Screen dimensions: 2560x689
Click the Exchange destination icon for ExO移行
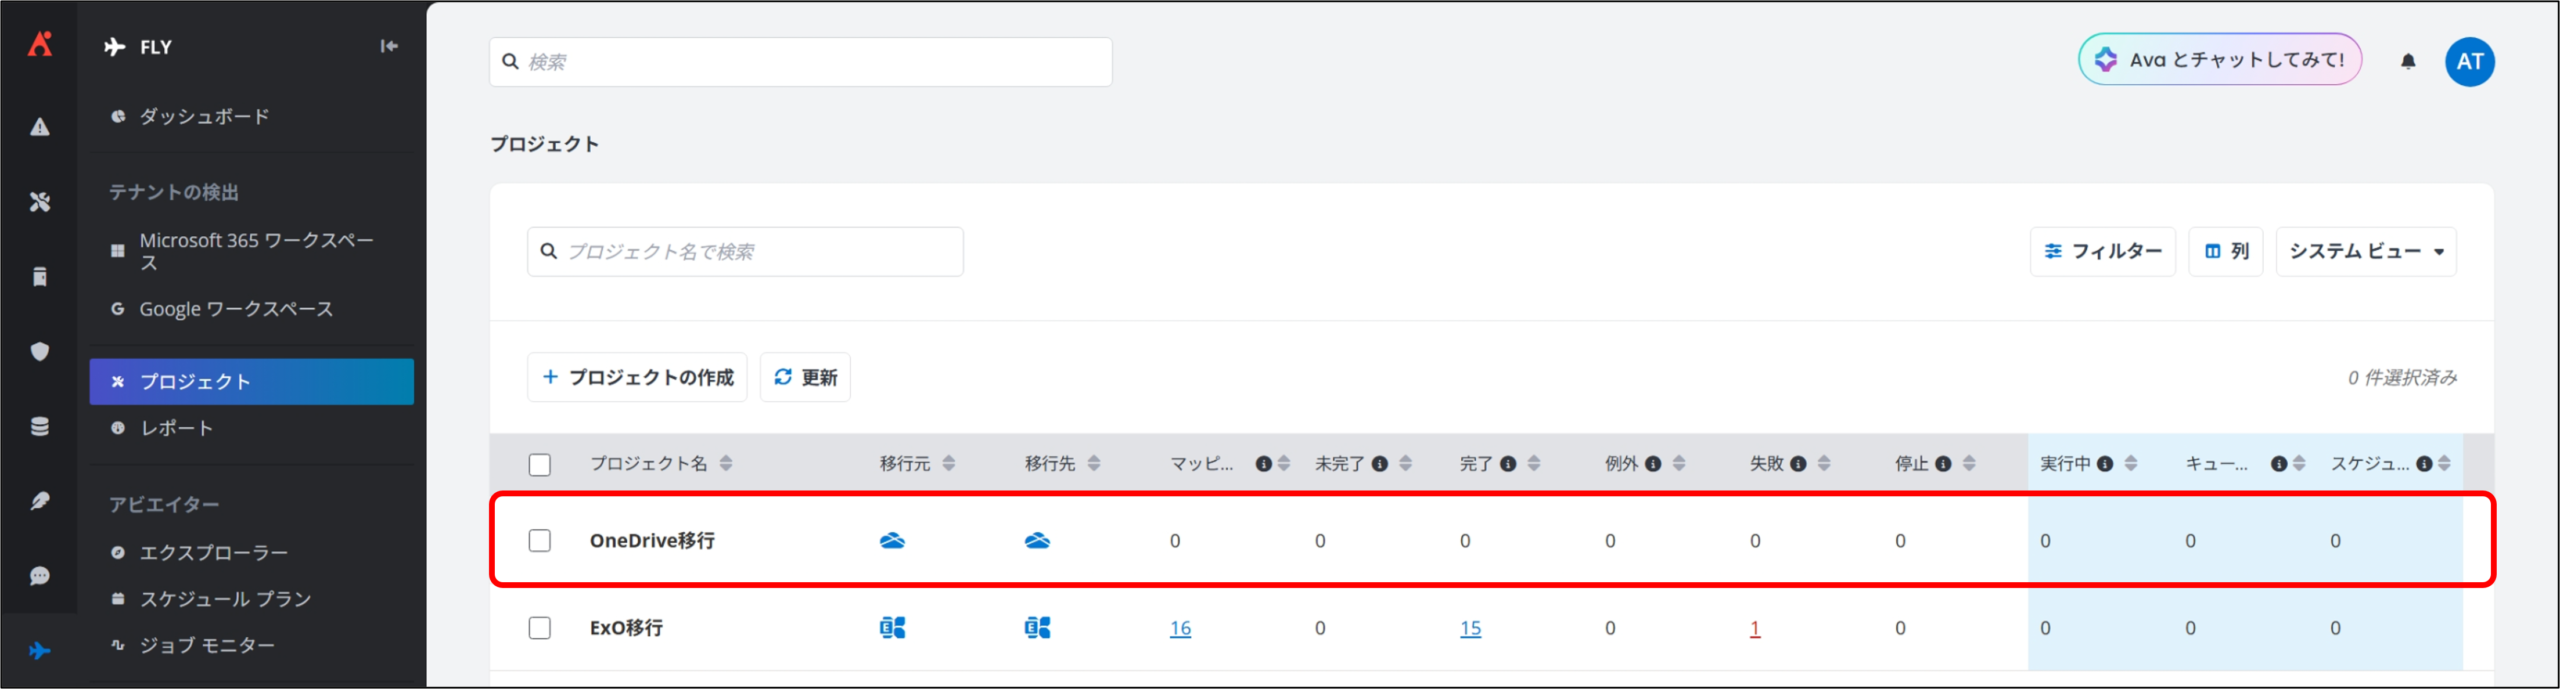[x=1037, y=628]
